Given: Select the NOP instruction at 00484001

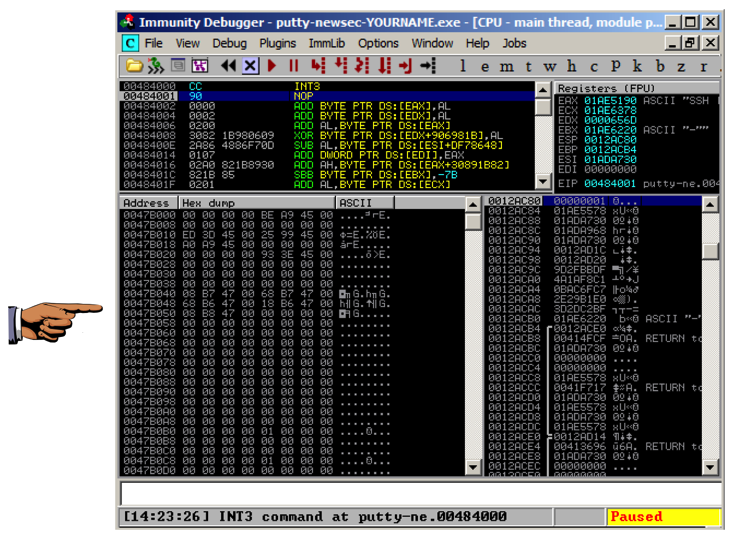Looking at the screenshot, I should pyautogui.click(x=327, y=96).
